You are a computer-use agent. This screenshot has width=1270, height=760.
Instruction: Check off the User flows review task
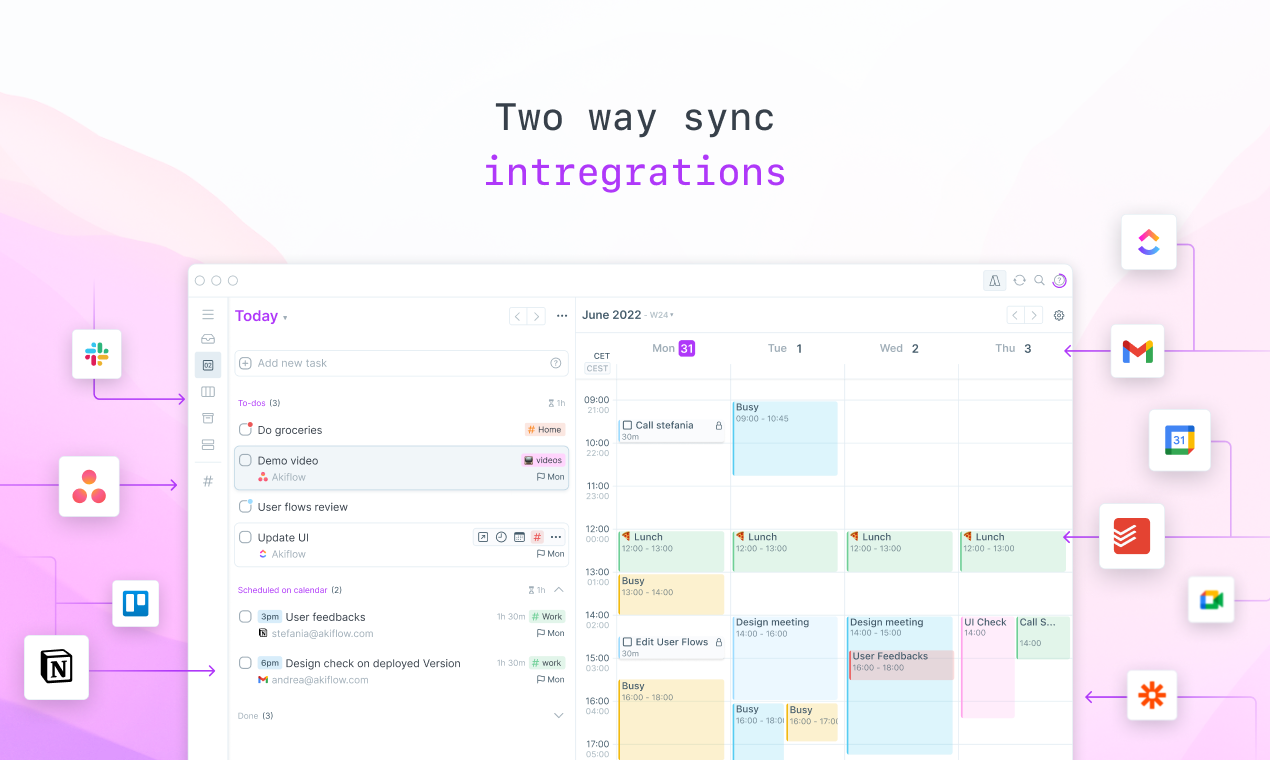click(245, 506)
